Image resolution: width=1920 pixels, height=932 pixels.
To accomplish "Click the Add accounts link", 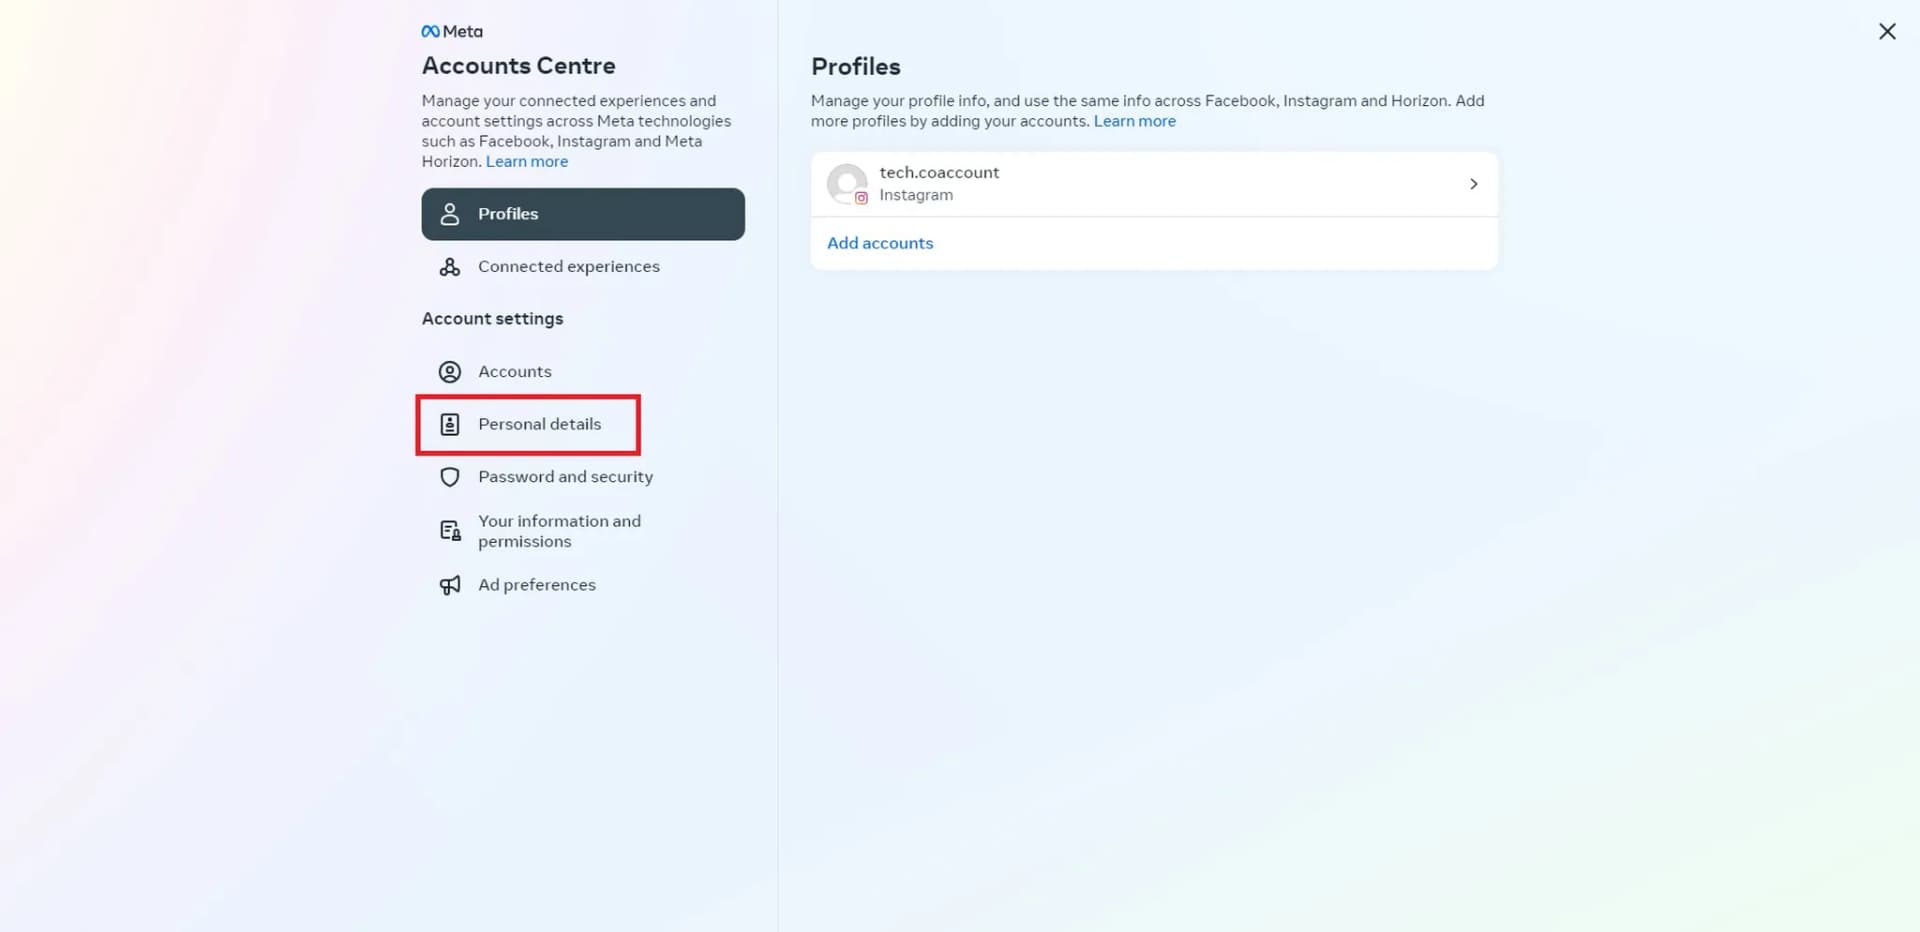I will (880, 243).
